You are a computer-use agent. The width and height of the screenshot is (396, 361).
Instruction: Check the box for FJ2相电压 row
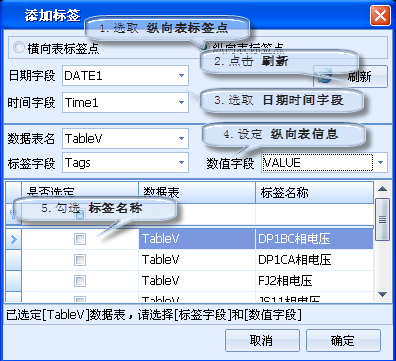pos(80,281)
